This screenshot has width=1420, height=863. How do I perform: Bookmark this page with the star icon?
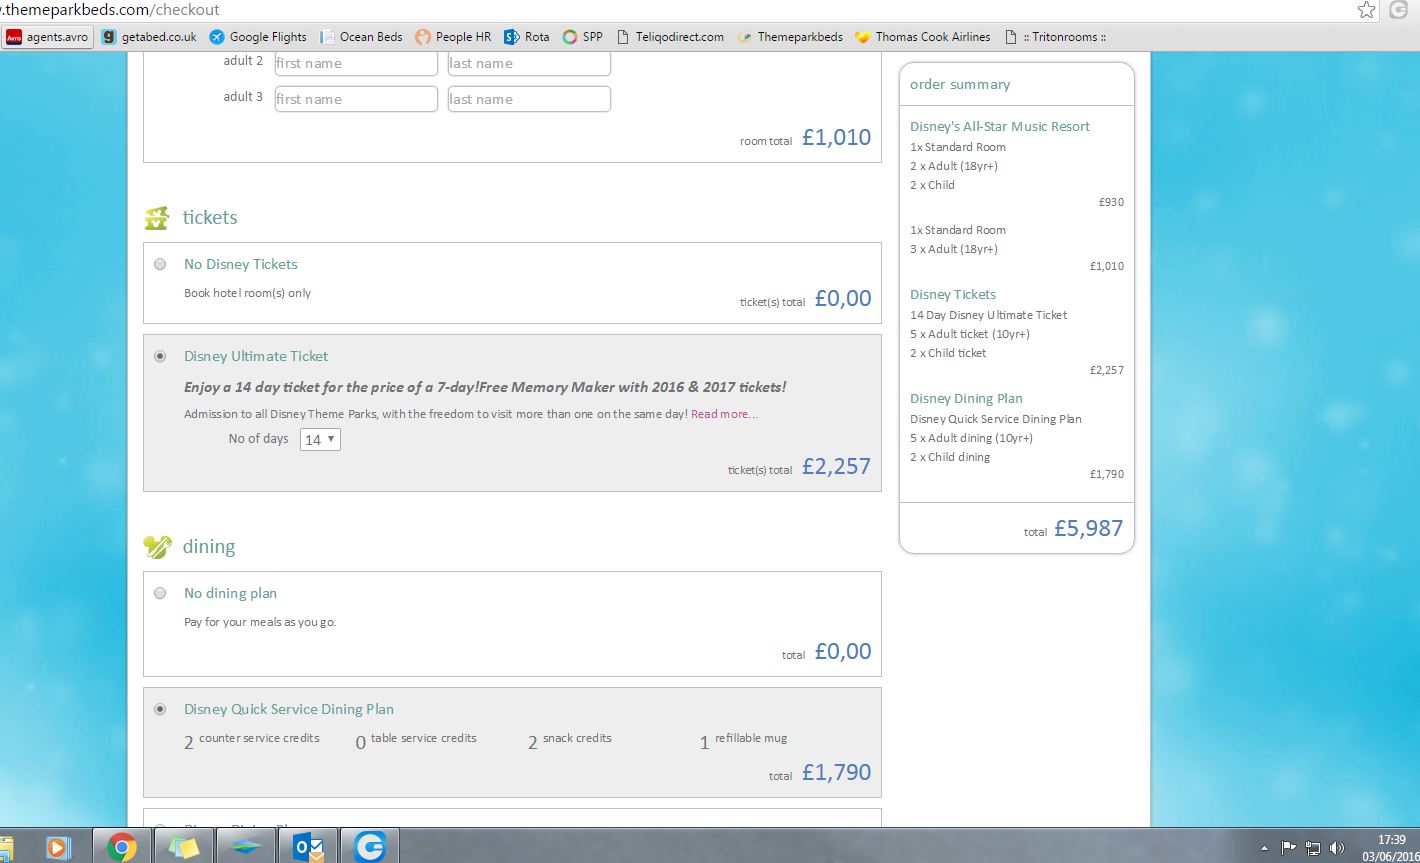point(1367,10)
